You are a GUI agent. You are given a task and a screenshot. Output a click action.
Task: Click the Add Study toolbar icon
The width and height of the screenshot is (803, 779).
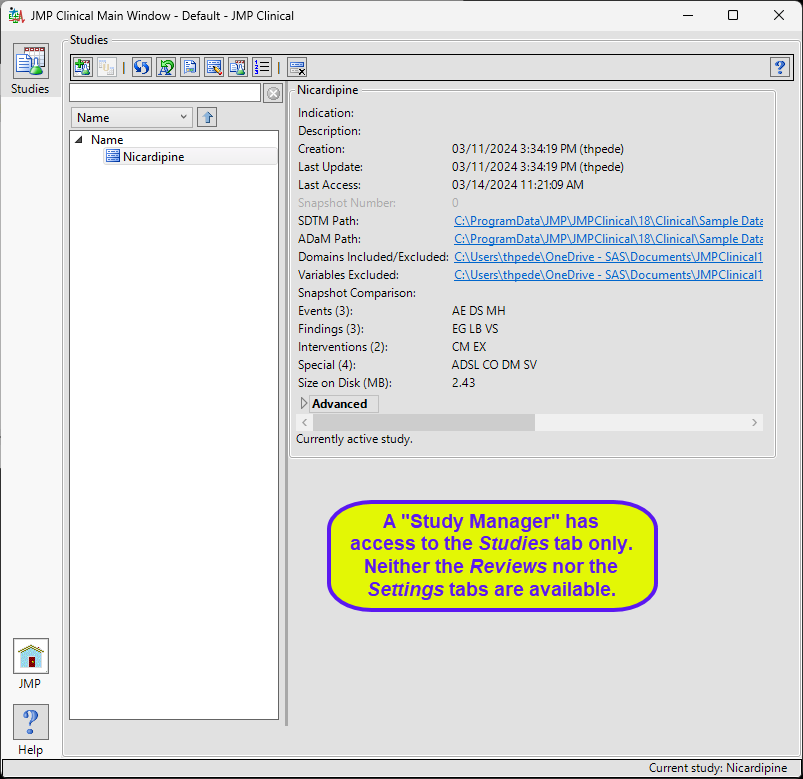click(83, 67)
